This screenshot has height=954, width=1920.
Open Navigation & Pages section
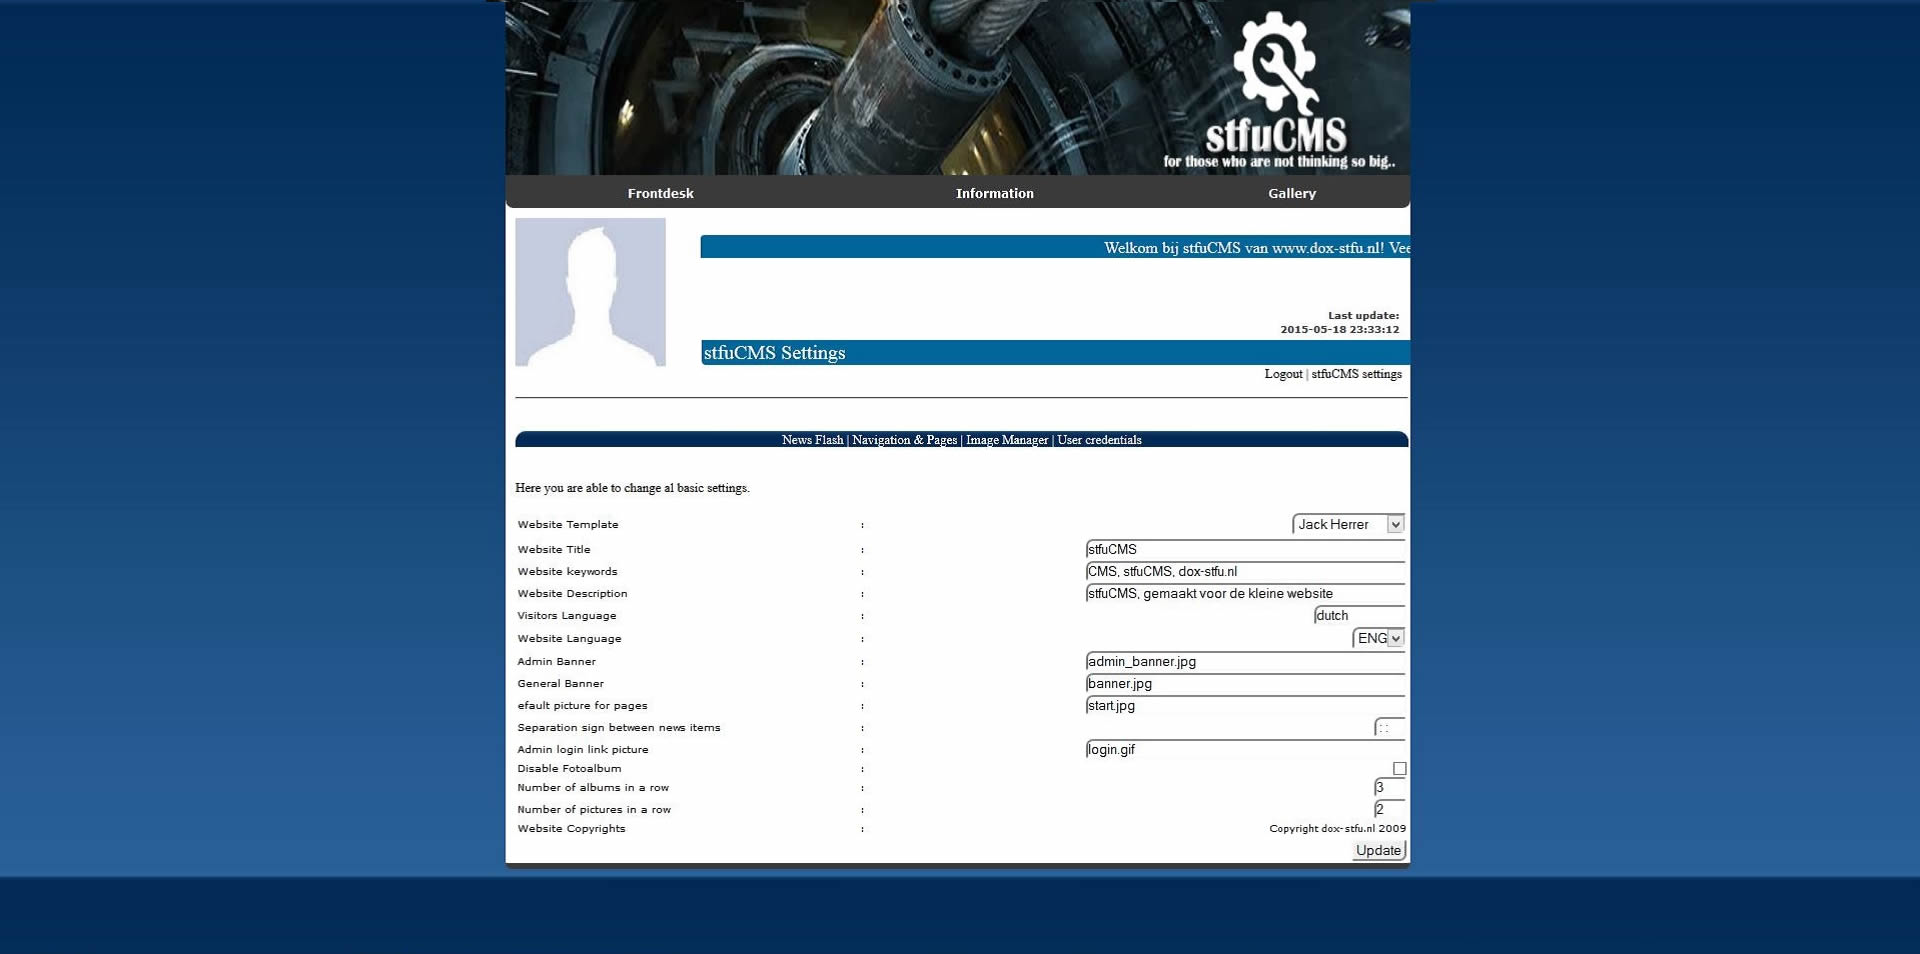pos(904,440)
